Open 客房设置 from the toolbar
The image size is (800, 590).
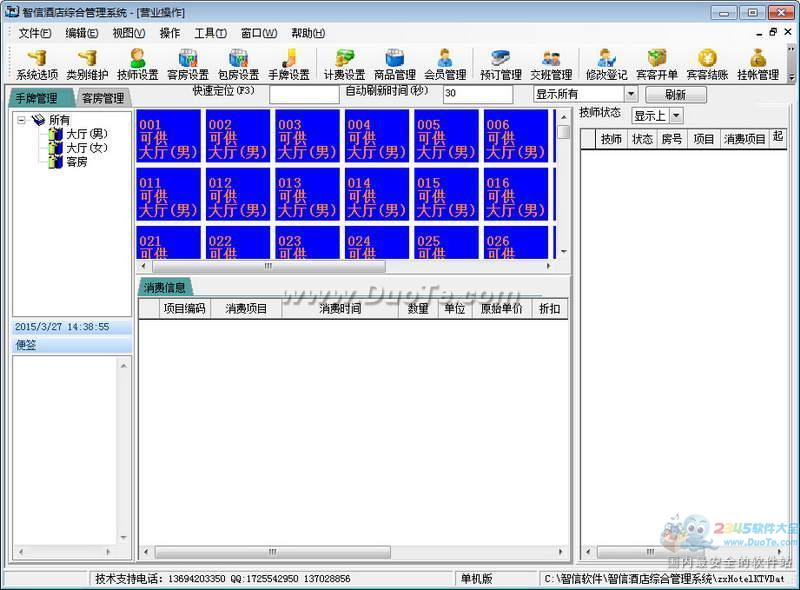[x=188, y=65]
